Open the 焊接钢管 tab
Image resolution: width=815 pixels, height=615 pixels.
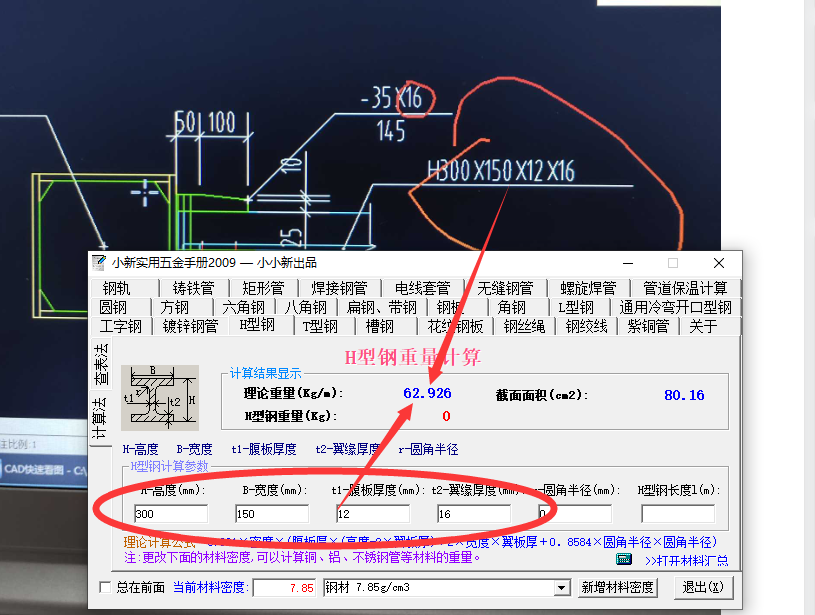[339, 287]
